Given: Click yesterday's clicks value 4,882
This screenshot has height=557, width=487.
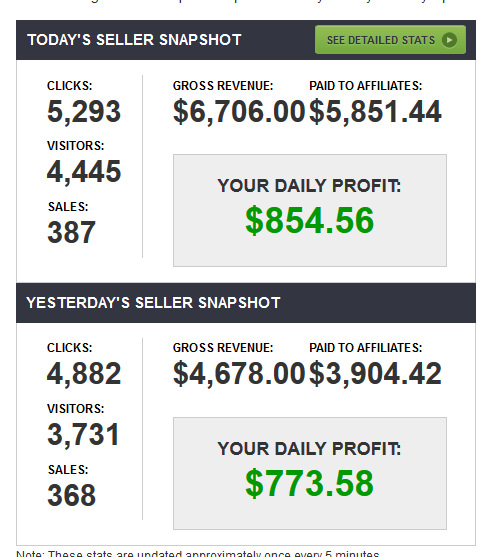Looking at the screenshot, I should (x=84, y=374).
